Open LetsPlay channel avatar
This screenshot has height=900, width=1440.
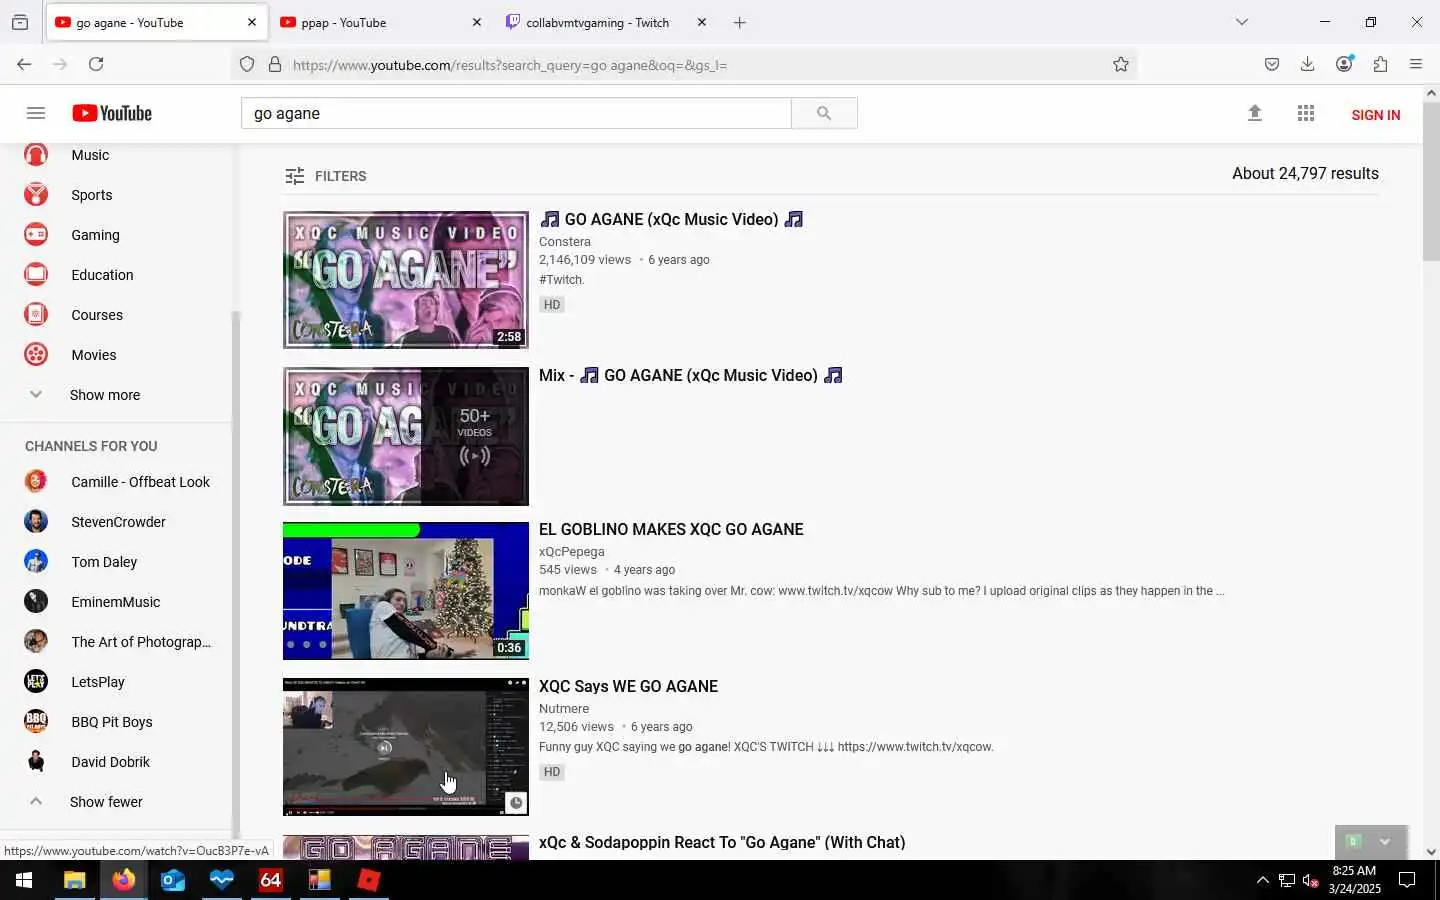[x=36, y=682]
